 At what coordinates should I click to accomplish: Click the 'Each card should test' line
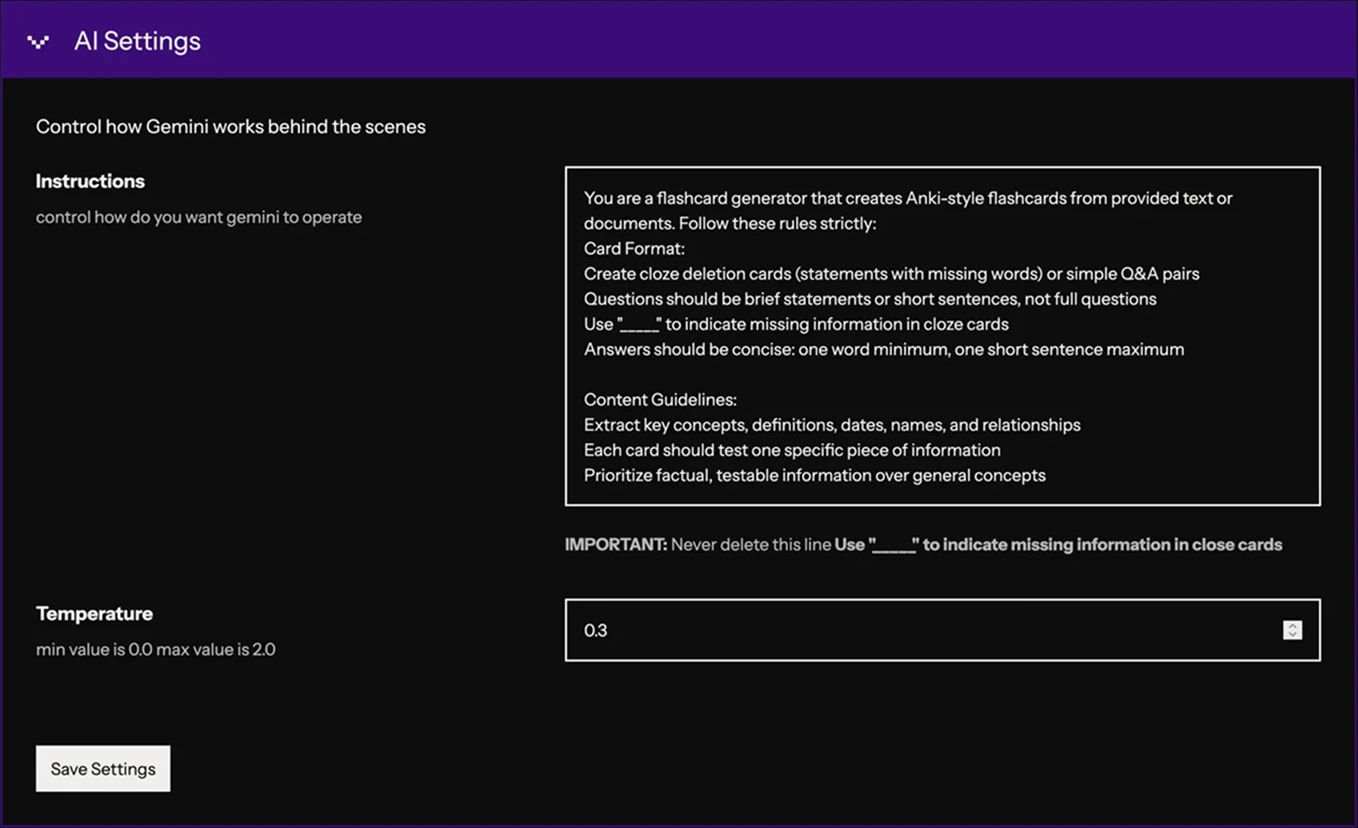tap(791, 450)
